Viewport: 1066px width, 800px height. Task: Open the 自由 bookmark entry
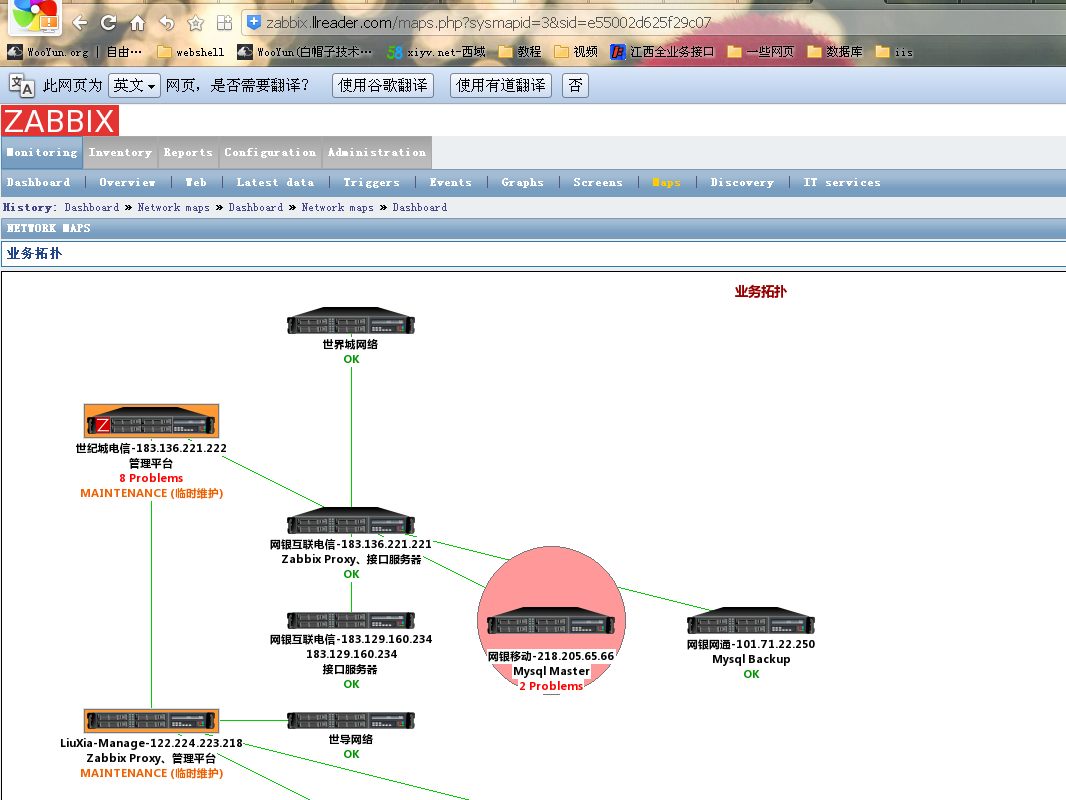coord(124,52)
